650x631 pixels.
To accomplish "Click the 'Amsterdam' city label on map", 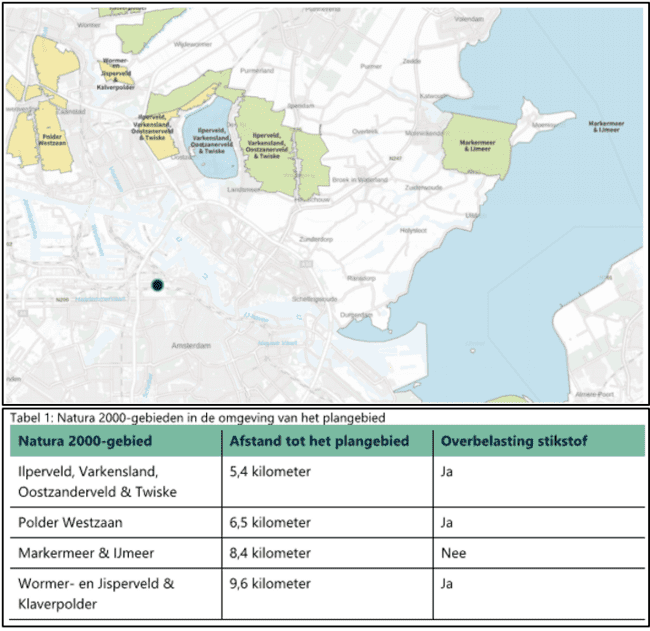I will point(191,345).
